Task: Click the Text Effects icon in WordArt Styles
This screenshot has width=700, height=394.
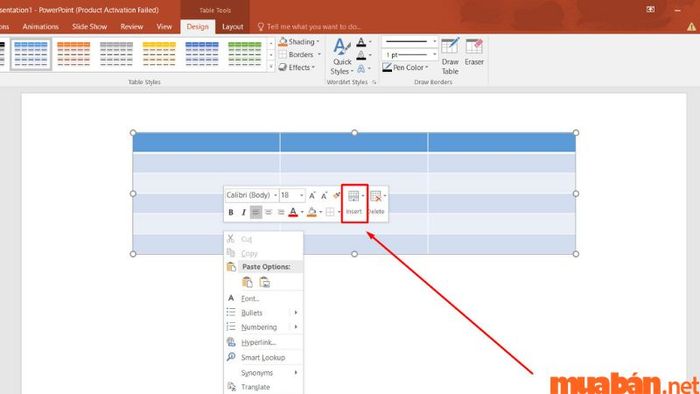Action: [x=362, y=68]
